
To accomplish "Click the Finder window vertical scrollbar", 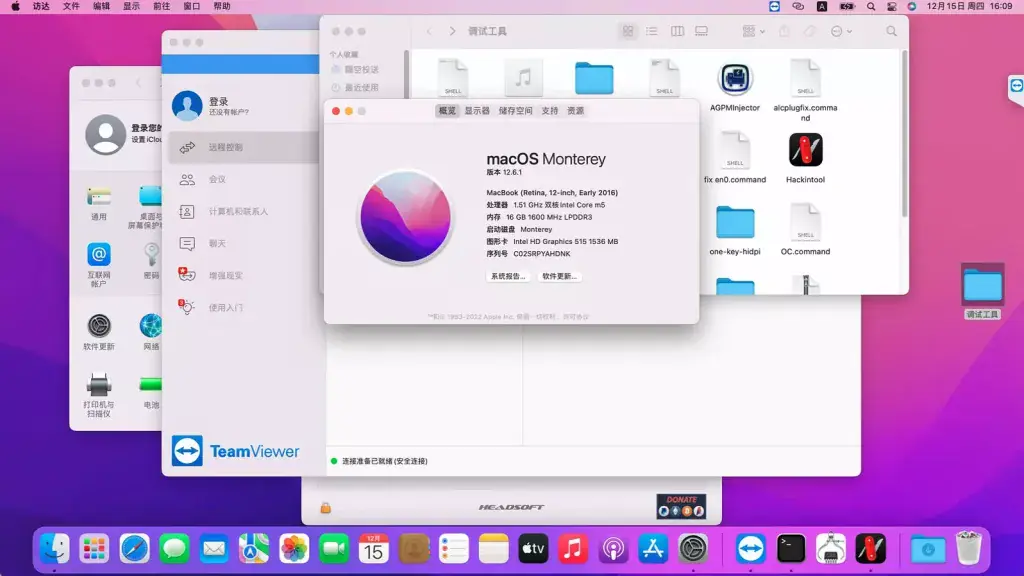I will click(x=904, y=134).
